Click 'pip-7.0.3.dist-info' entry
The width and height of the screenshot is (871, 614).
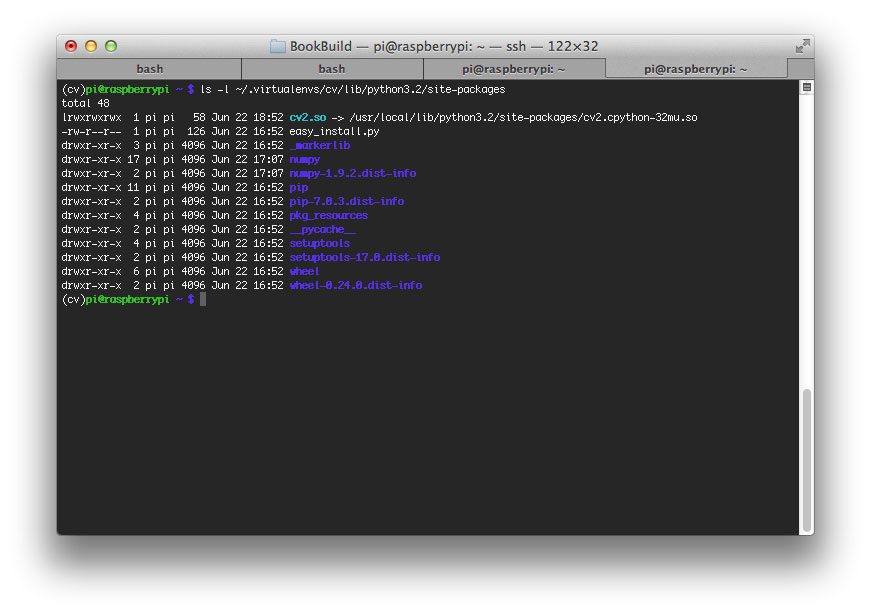[347, 201]
